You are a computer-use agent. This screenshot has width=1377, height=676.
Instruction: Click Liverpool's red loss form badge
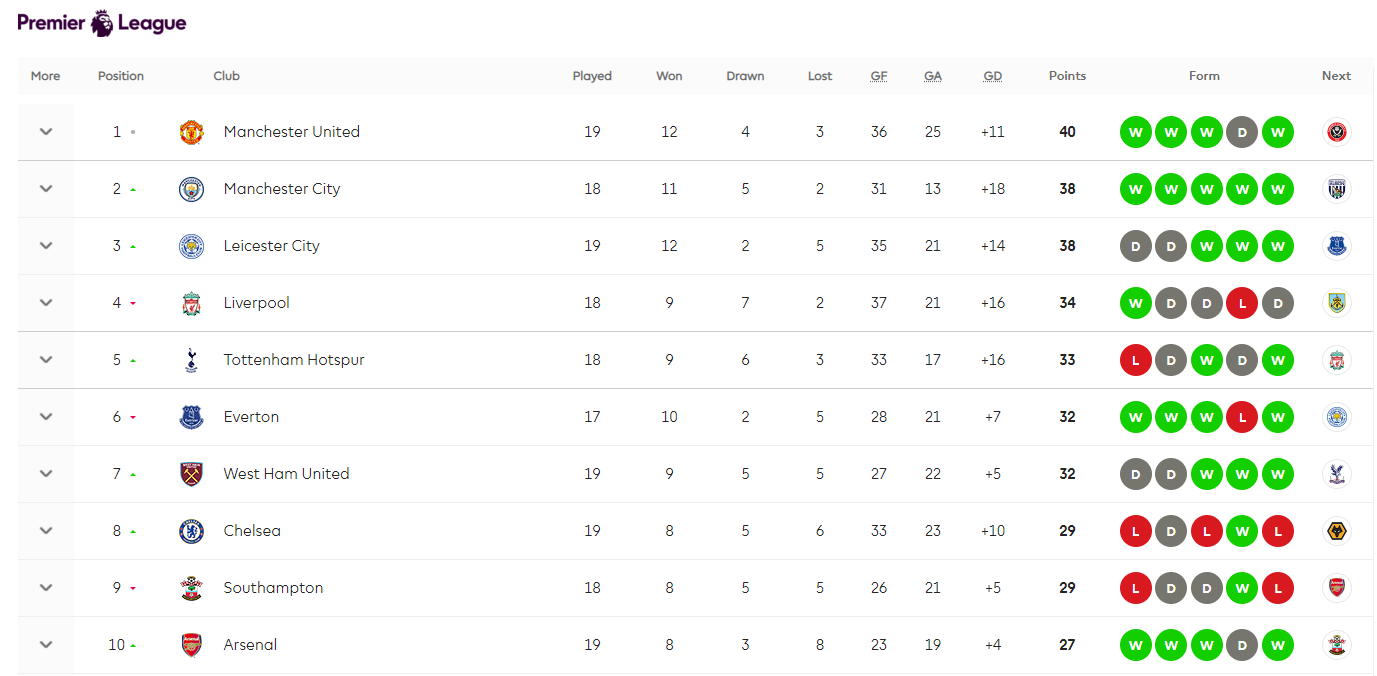pos(1242,303)
